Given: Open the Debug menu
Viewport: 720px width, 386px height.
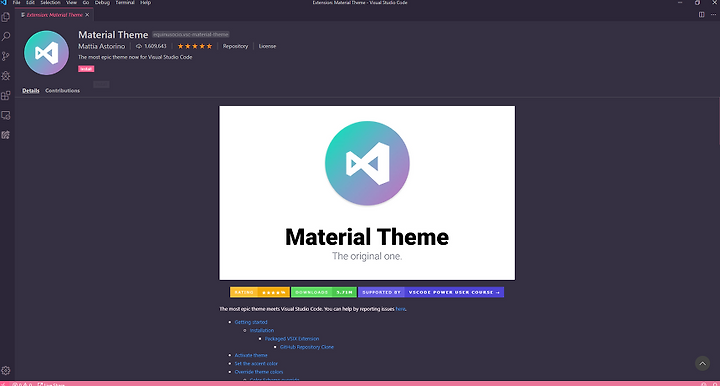Looking at the screenshot, I should pos(102,3).
